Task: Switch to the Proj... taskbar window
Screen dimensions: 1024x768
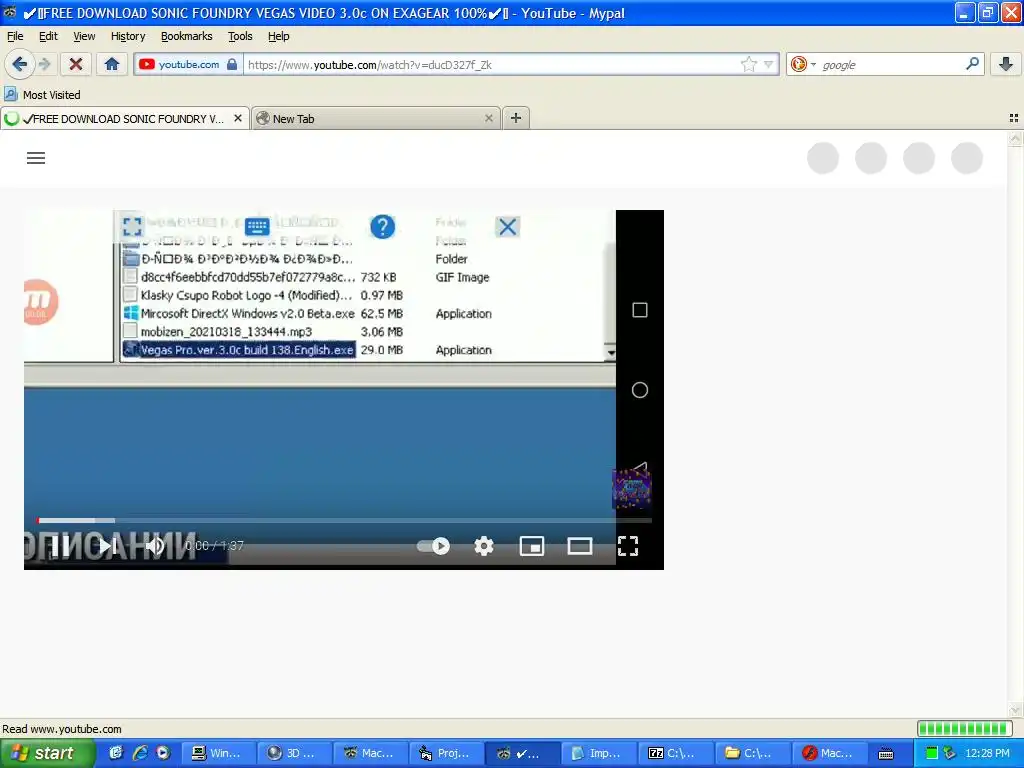Action: 447,753
